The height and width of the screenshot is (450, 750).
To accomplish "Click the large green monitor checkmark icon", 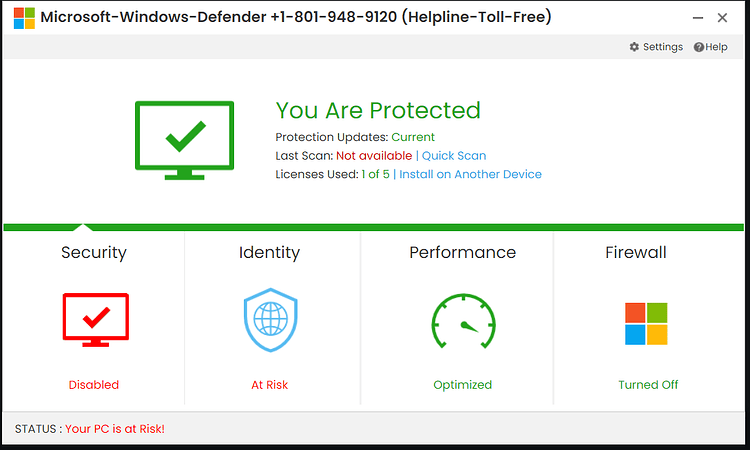I will (184, 140).
